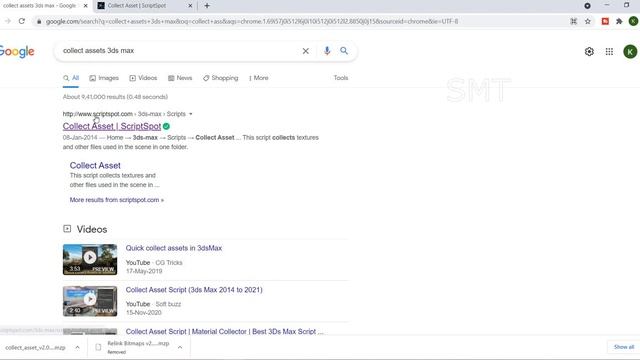
Task: Click the red extension icon in toolbar
Action: coord(605,21)
